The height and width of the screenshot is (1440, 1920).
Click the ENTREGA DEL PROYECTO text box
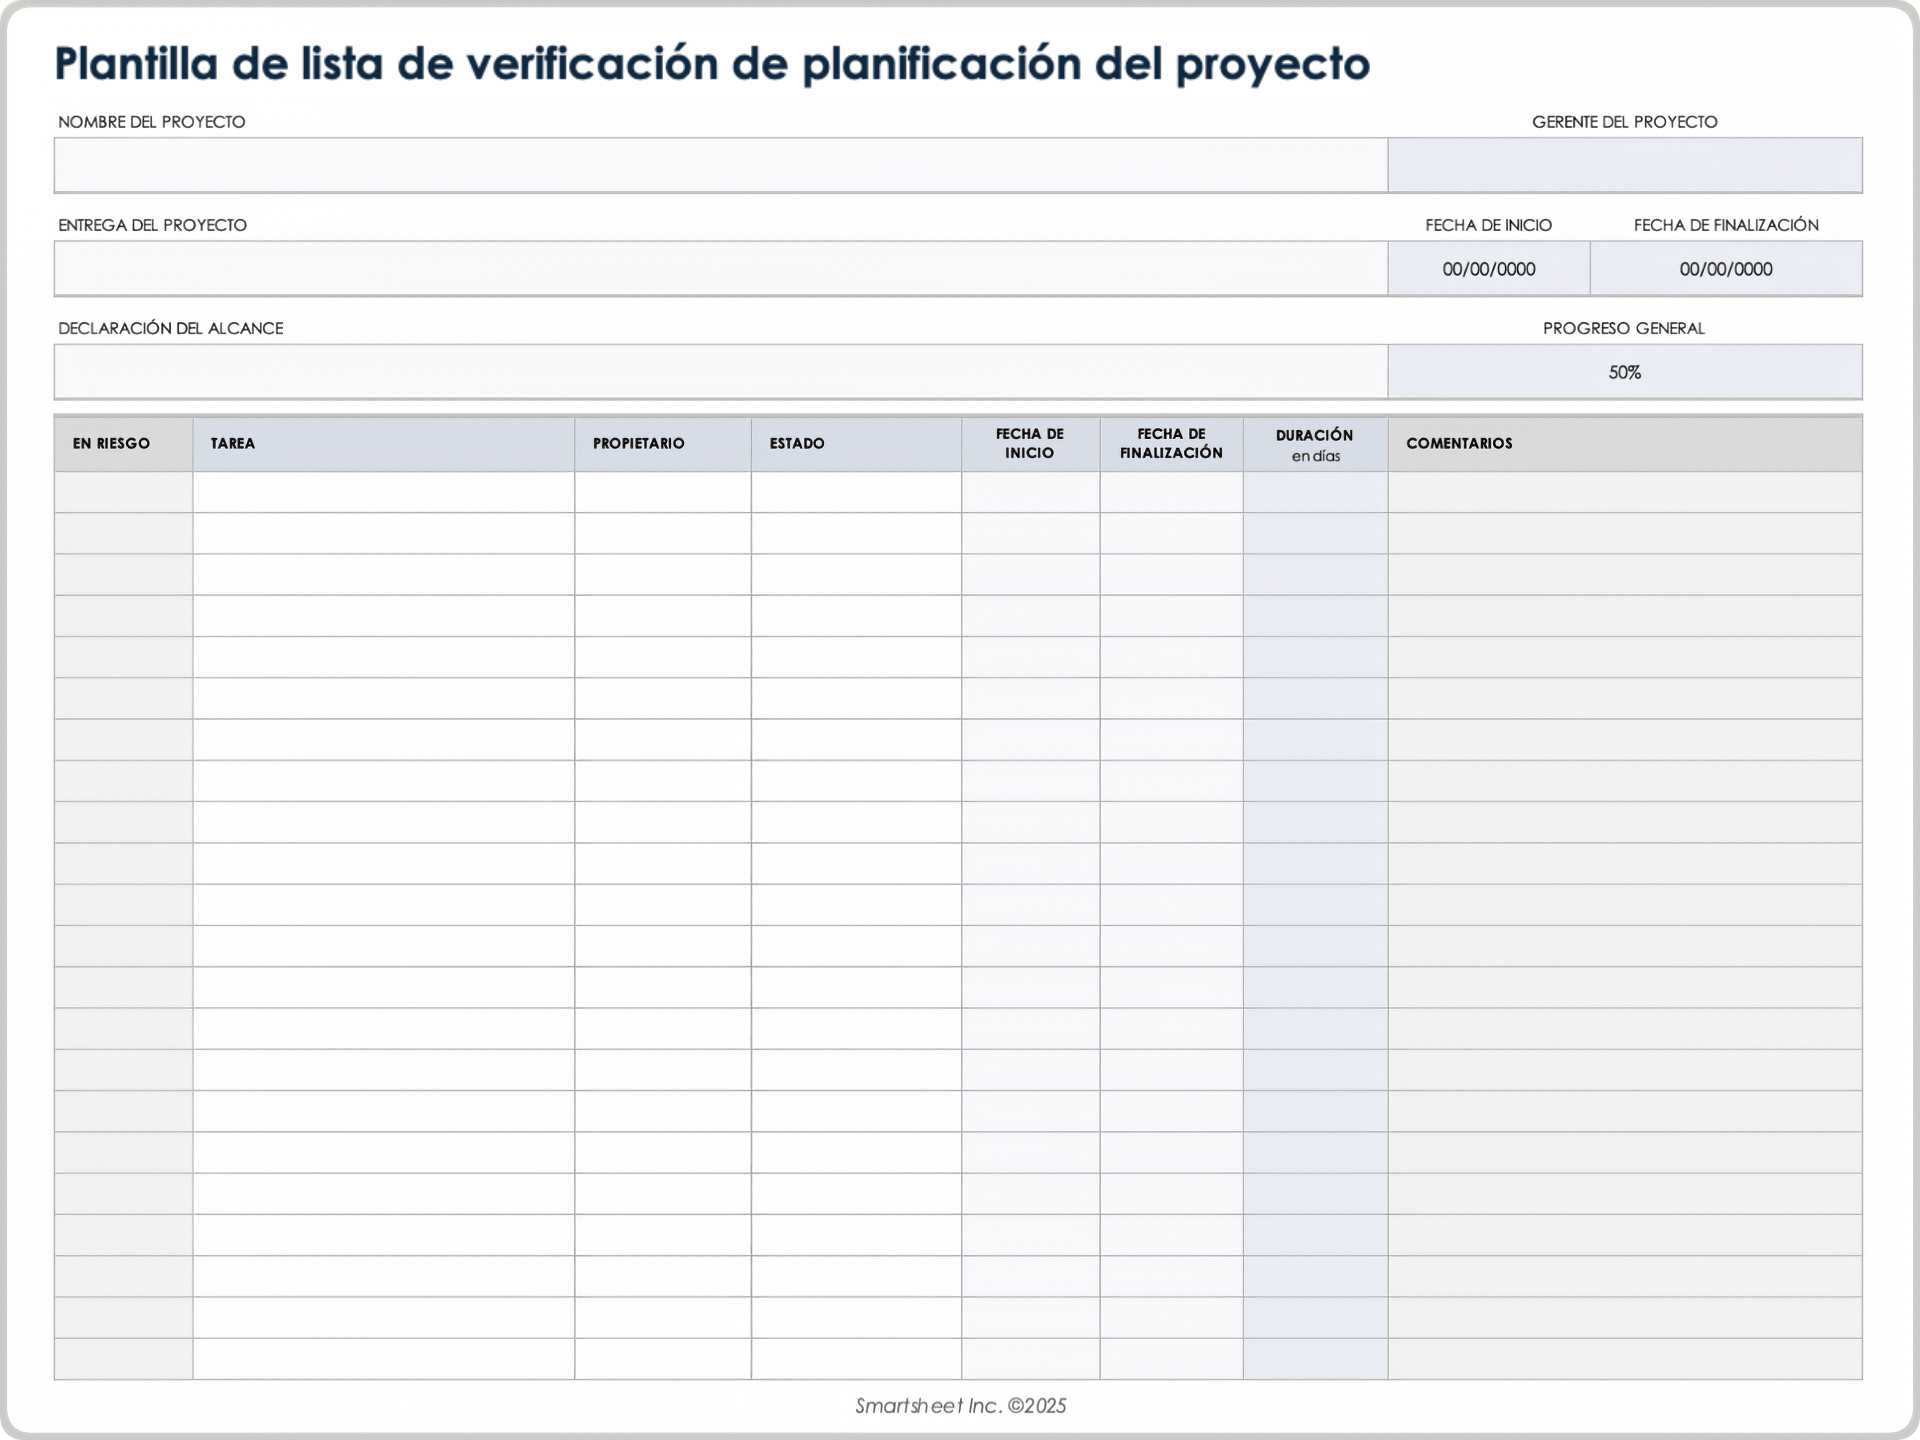pyautogui.click(x=720, y=268)
